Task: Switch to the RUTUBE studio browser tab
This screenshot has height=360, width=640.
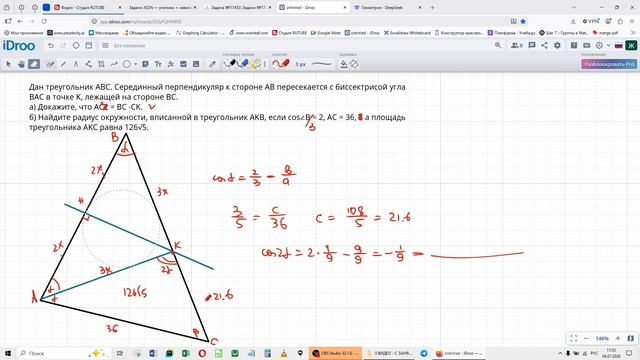Action: click(x=88, y=7)
